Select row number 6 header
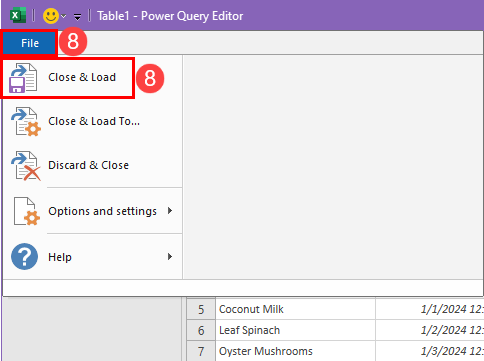Image resolution: width=484 pixels, height=361 pixels. [201, 330]
